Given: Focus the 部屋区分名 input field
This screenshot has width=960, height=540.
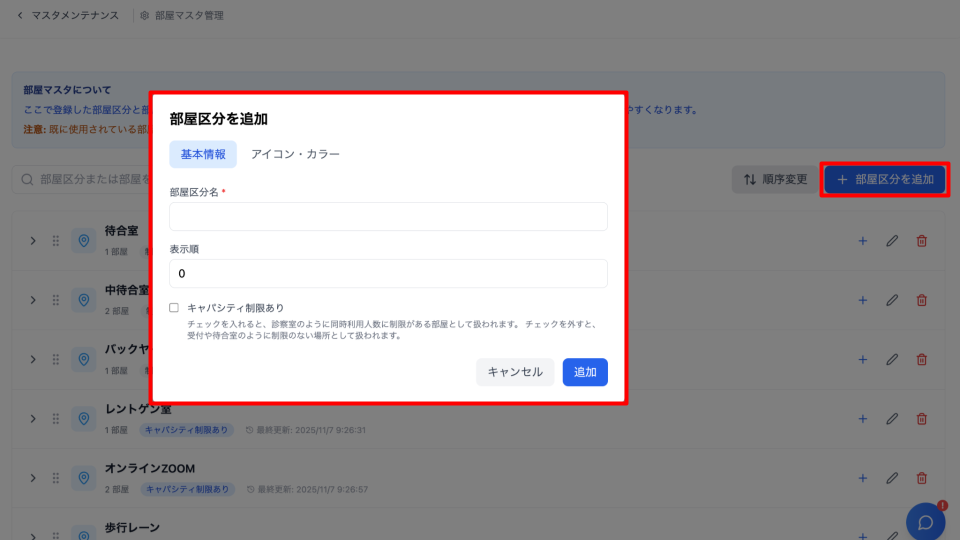Looking at the screenshot, I should [x=388, y=217].
